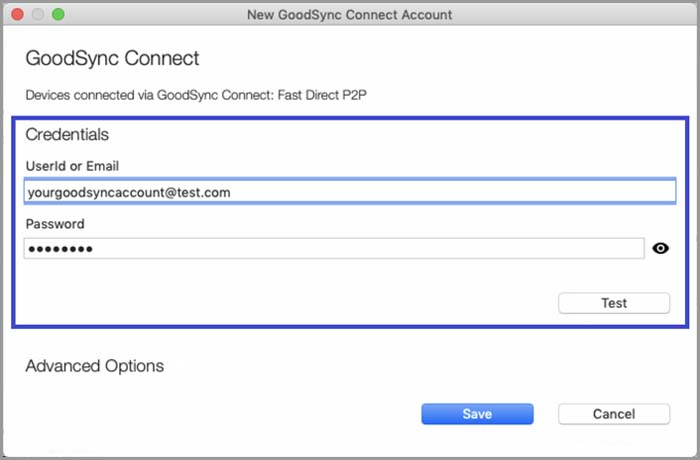
Task: Toggle password visibility with the eye icon
Action: 660,249
